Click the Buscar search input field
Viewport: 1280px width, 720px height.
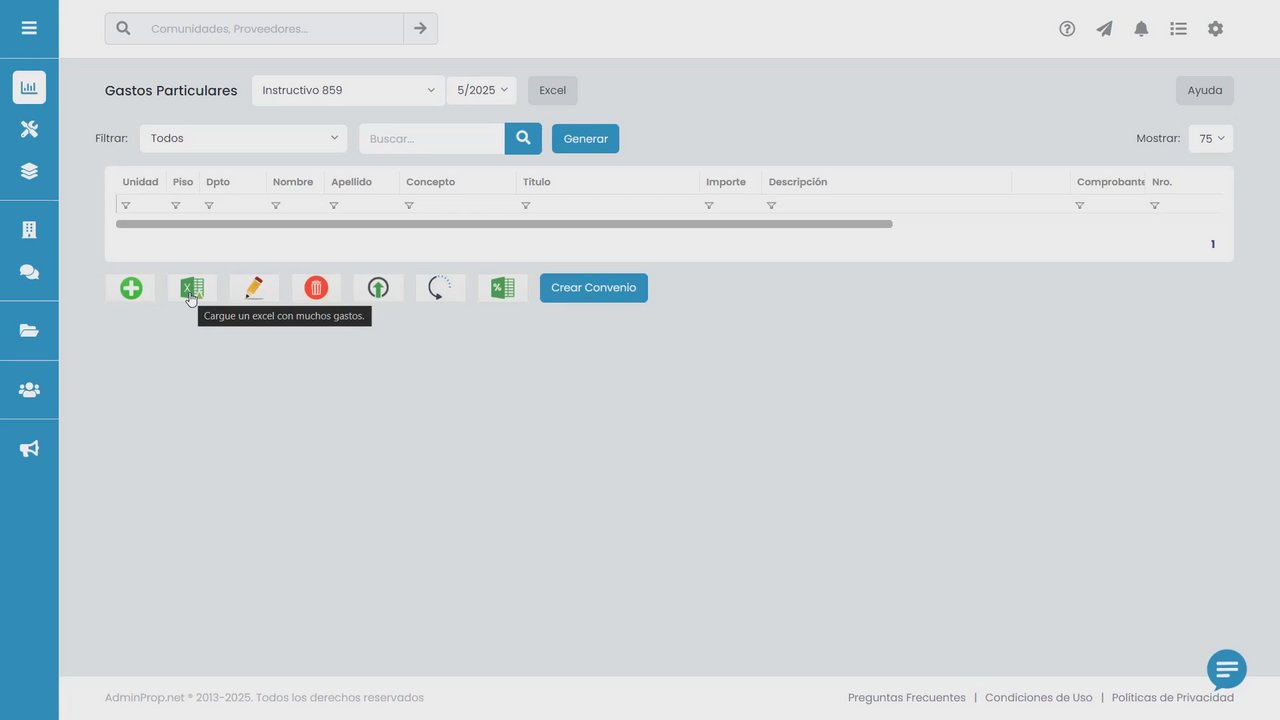[432, 139]
